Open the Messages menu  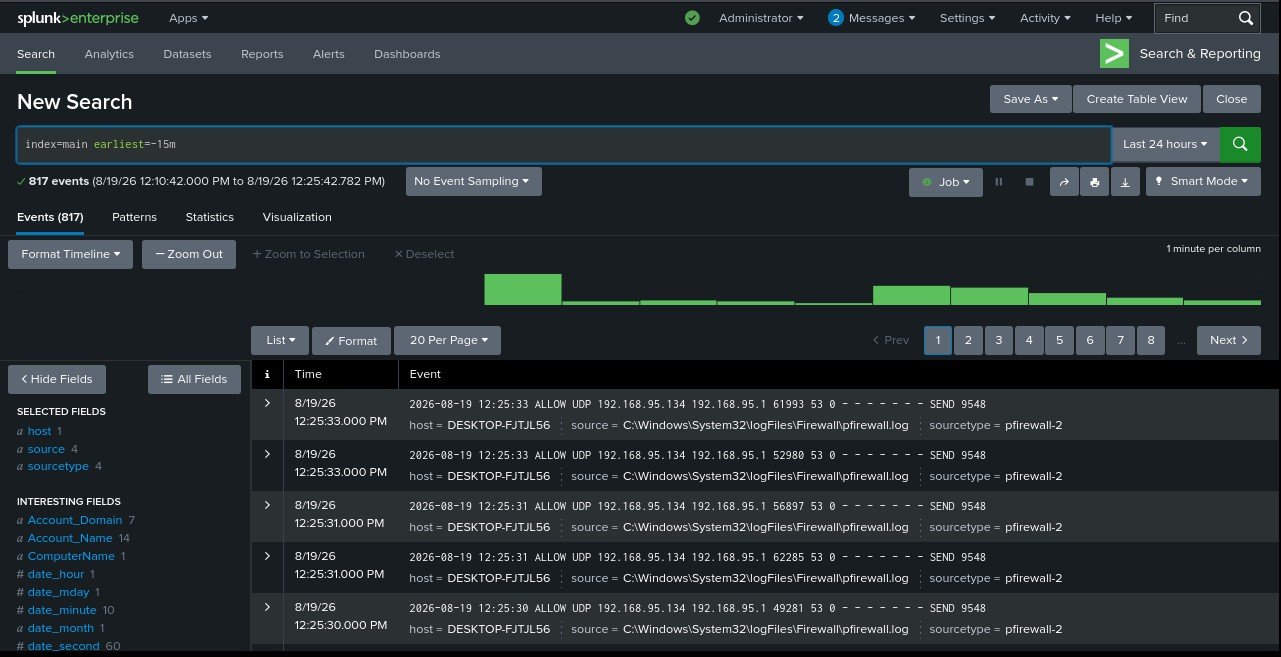click(881, 18)
